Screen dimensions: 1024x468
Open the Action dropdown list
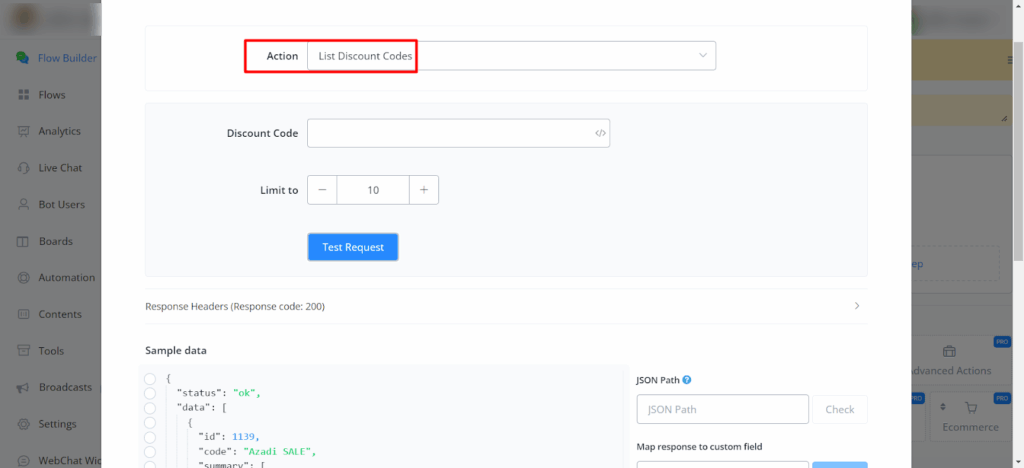510,56
